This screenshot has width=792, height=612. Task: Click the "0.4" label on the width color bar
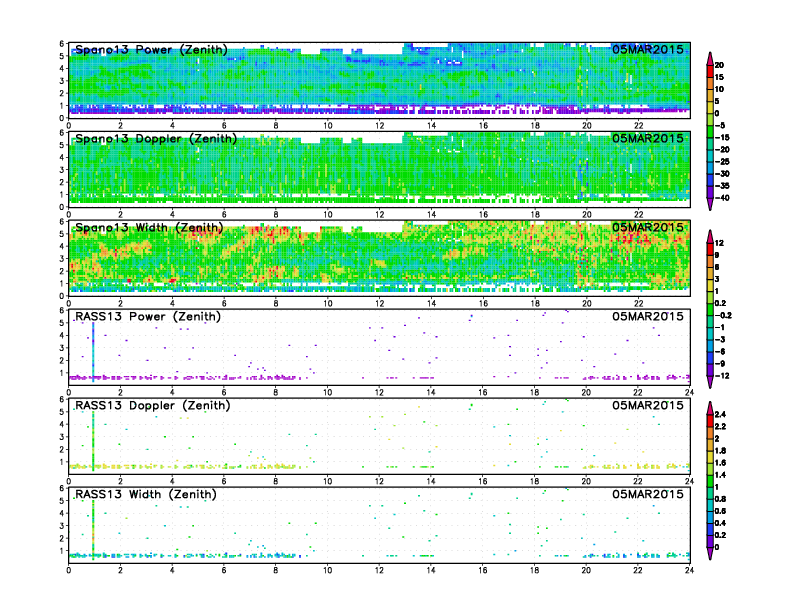coord(720,523)
